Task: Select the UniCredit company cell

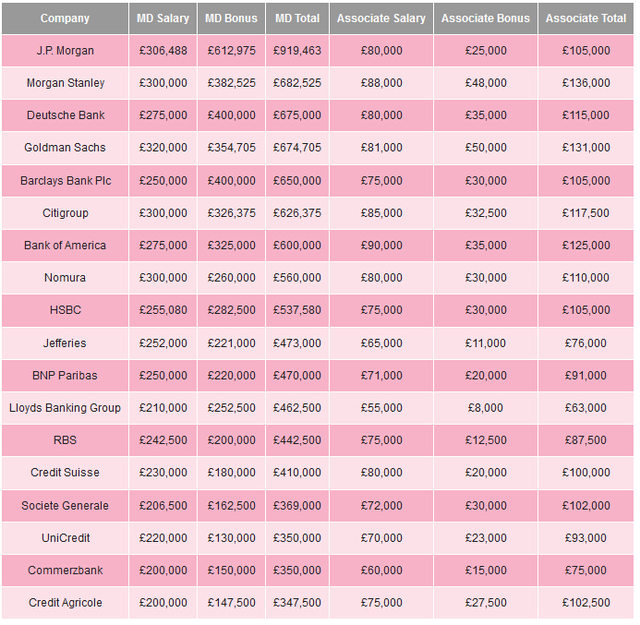Action: point(65,538)
